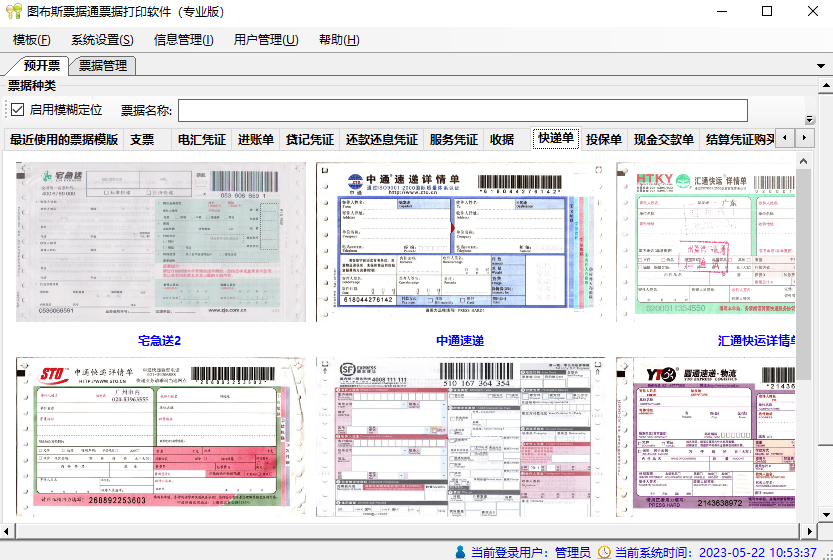
Task: Open the 汇通快运 HTKY waybill thumbnail
Action: point(706,242)
